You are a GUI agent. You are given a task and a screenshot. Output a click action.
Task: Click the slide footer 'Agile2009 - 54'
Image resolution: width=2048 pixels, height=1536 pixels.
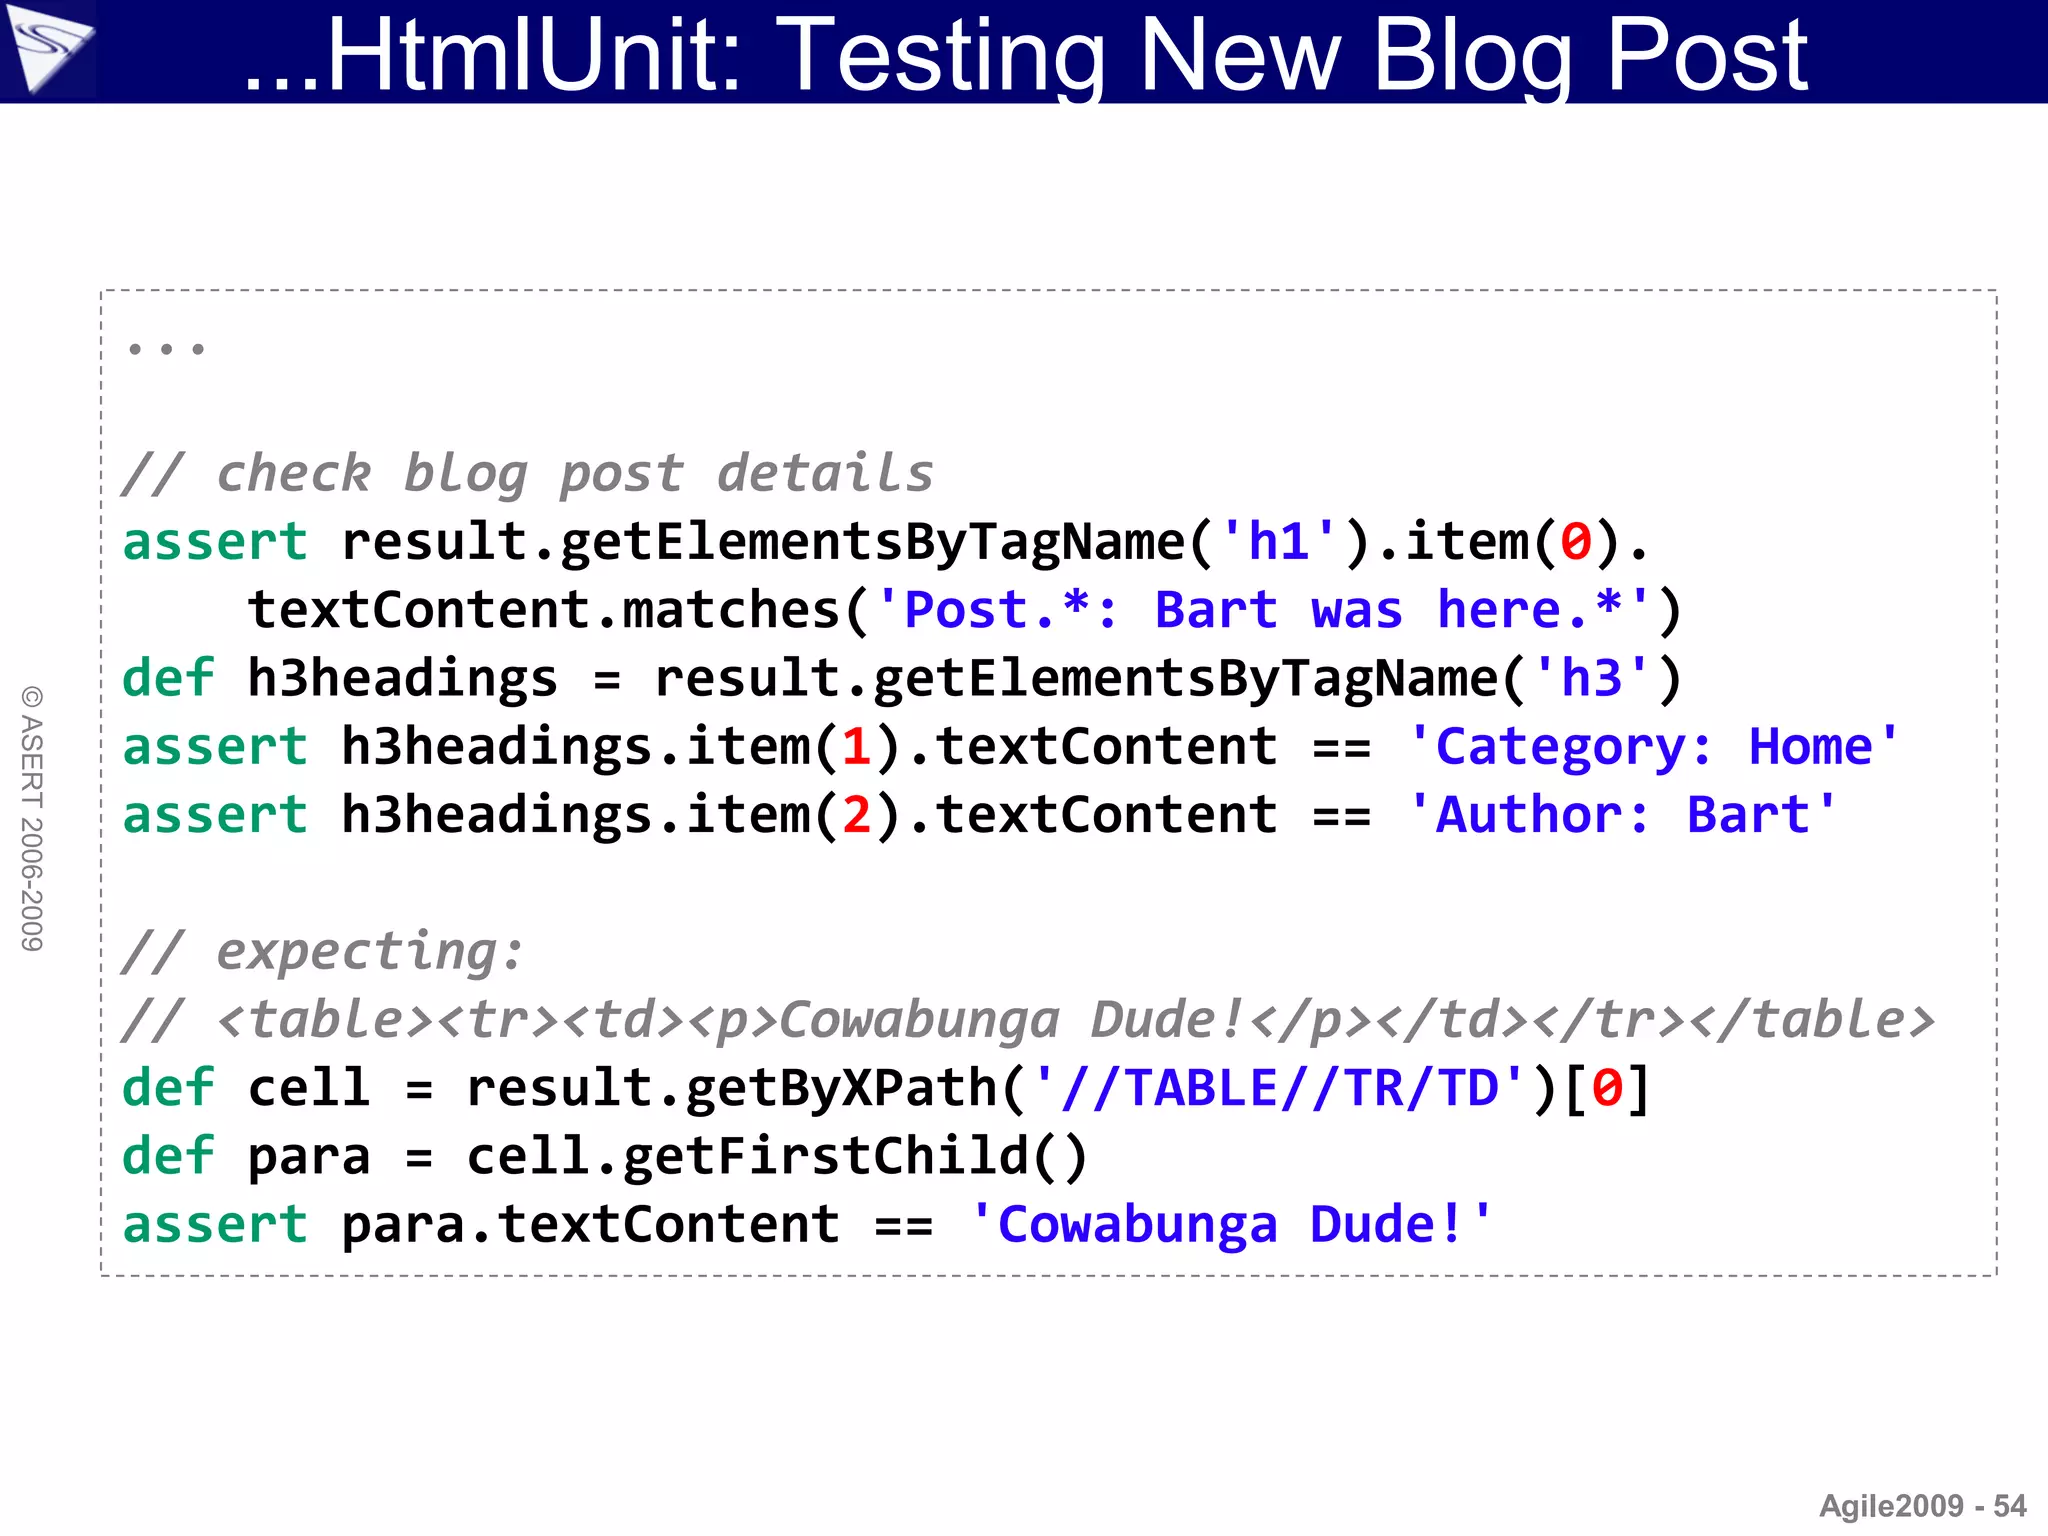point(1922,1505)
